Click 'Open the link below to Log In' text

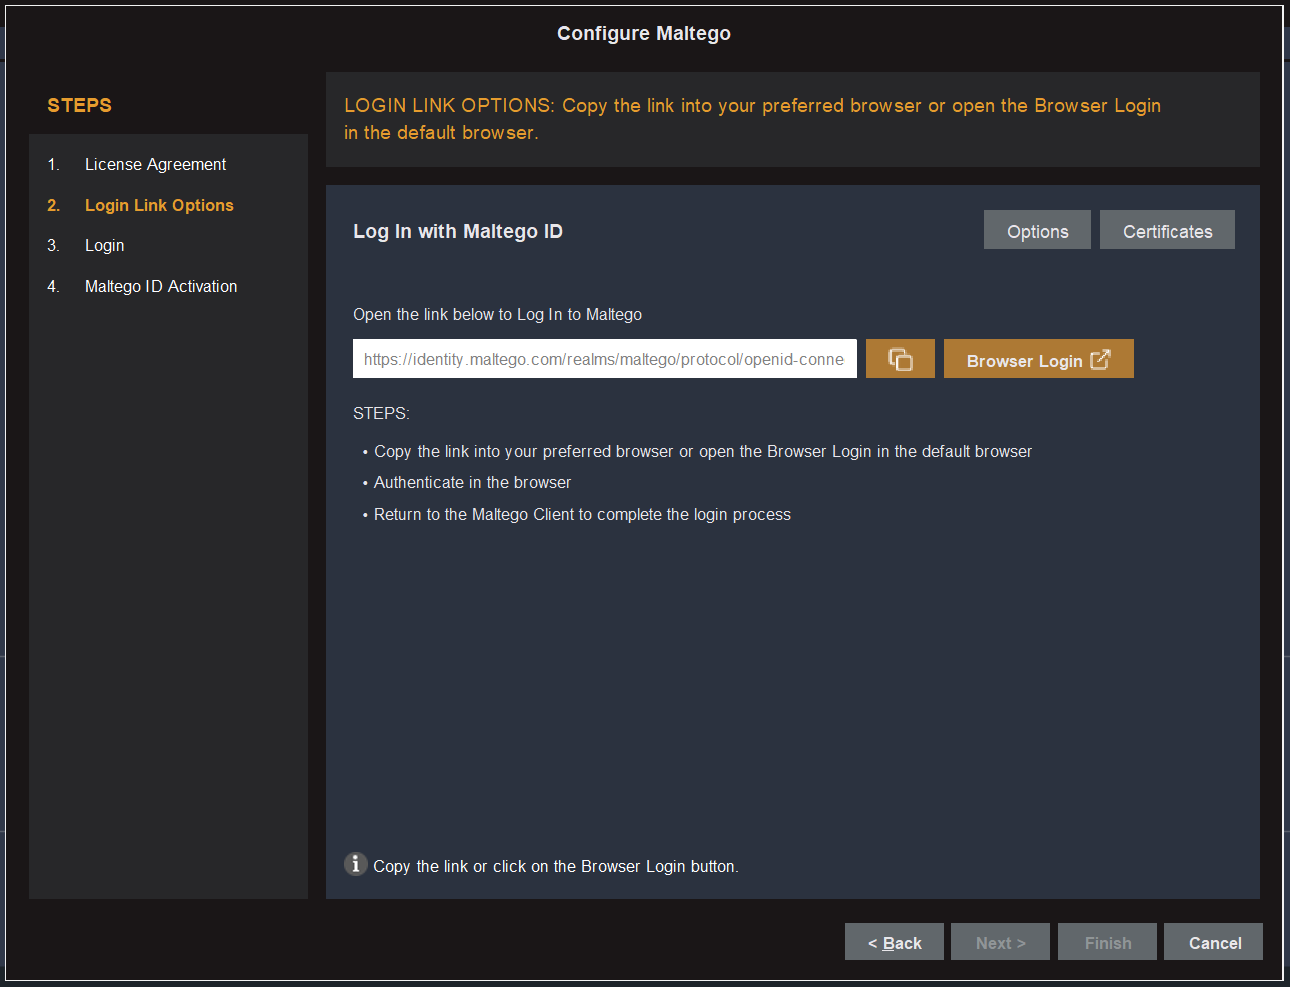click(497, 314)
